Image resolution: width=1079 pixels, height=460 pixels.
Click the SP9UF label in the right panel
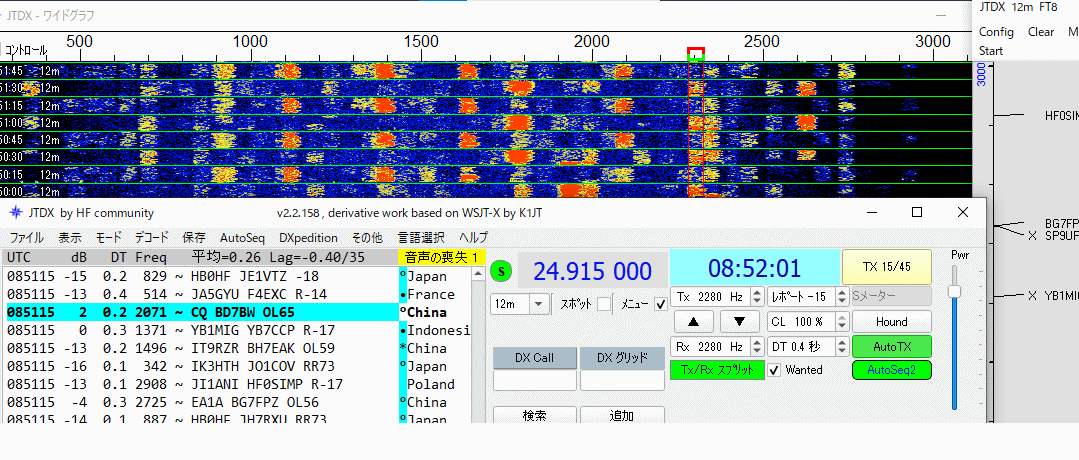pos(1061,236)
